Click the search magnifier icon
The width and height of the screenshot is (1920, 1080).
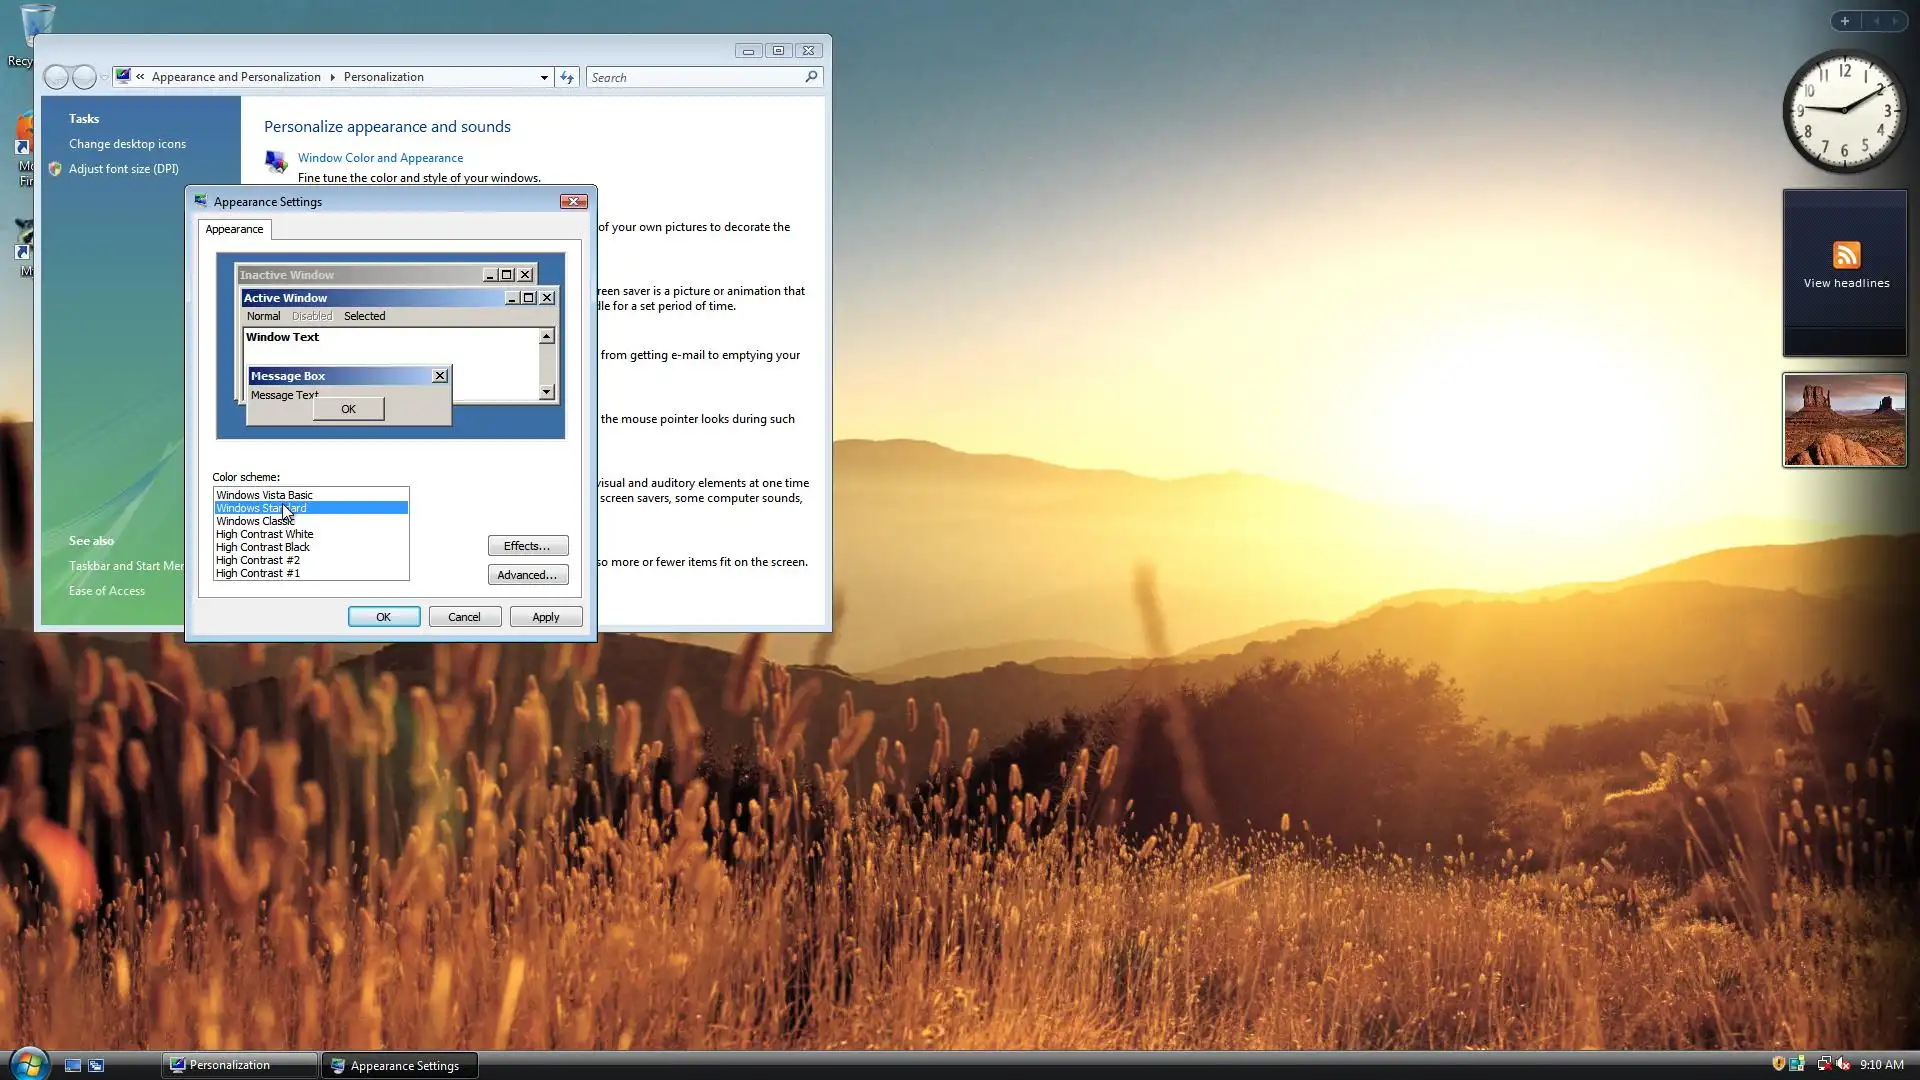tap(811, 77)
